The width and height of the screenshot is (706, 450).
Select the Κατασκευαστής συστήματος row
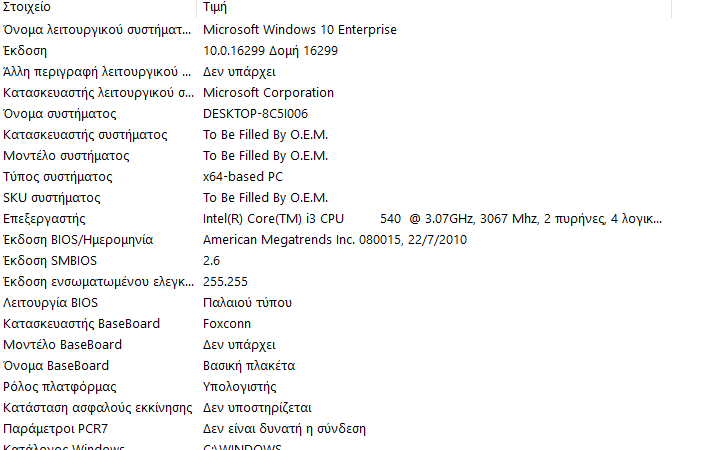(x=335, y=135)
